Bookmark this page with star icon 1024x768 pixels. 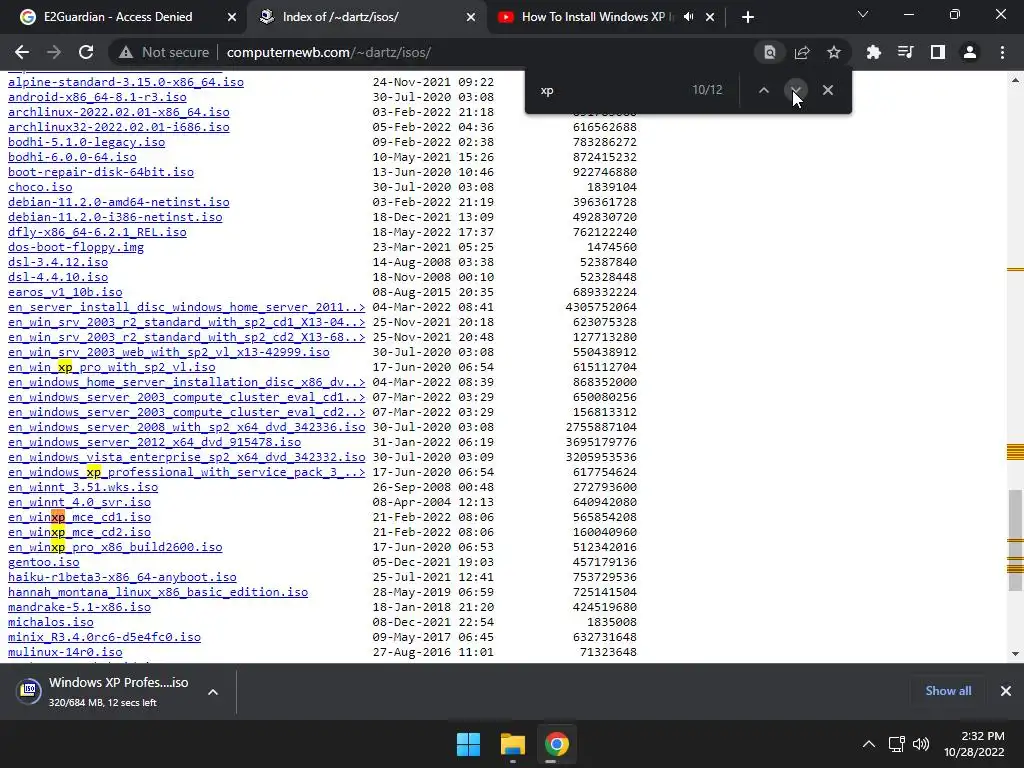[x=834, y=52]
